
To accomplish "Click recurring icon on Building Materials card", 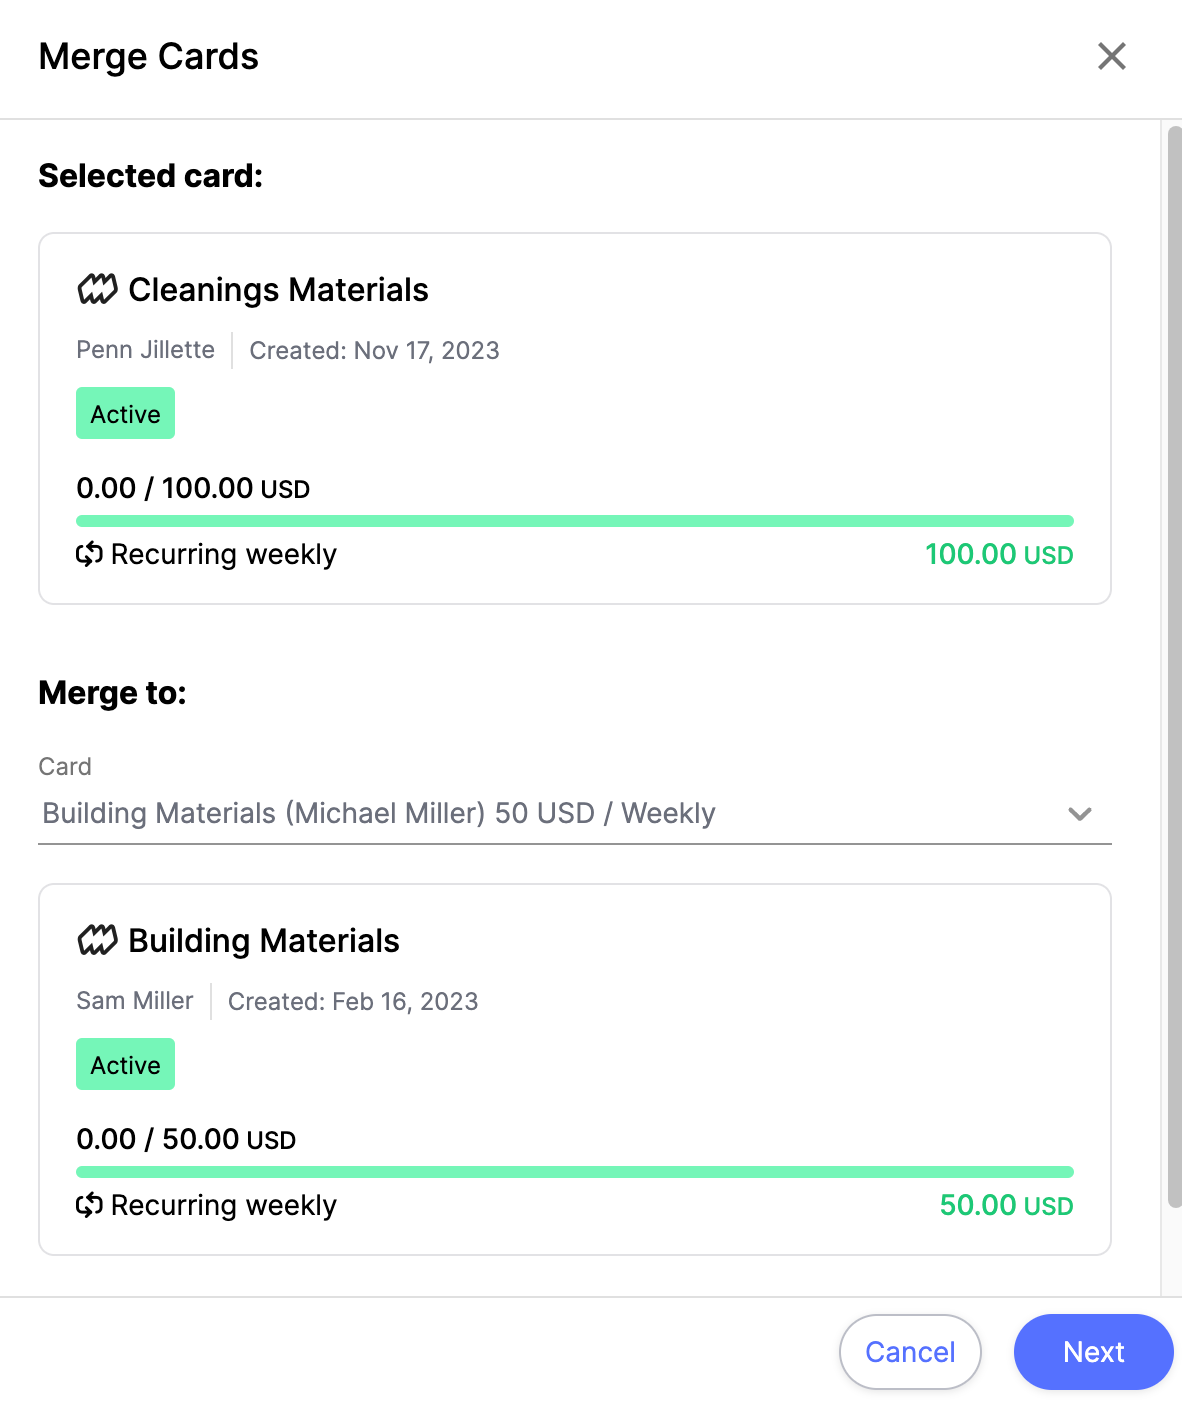I will 90,1205.
